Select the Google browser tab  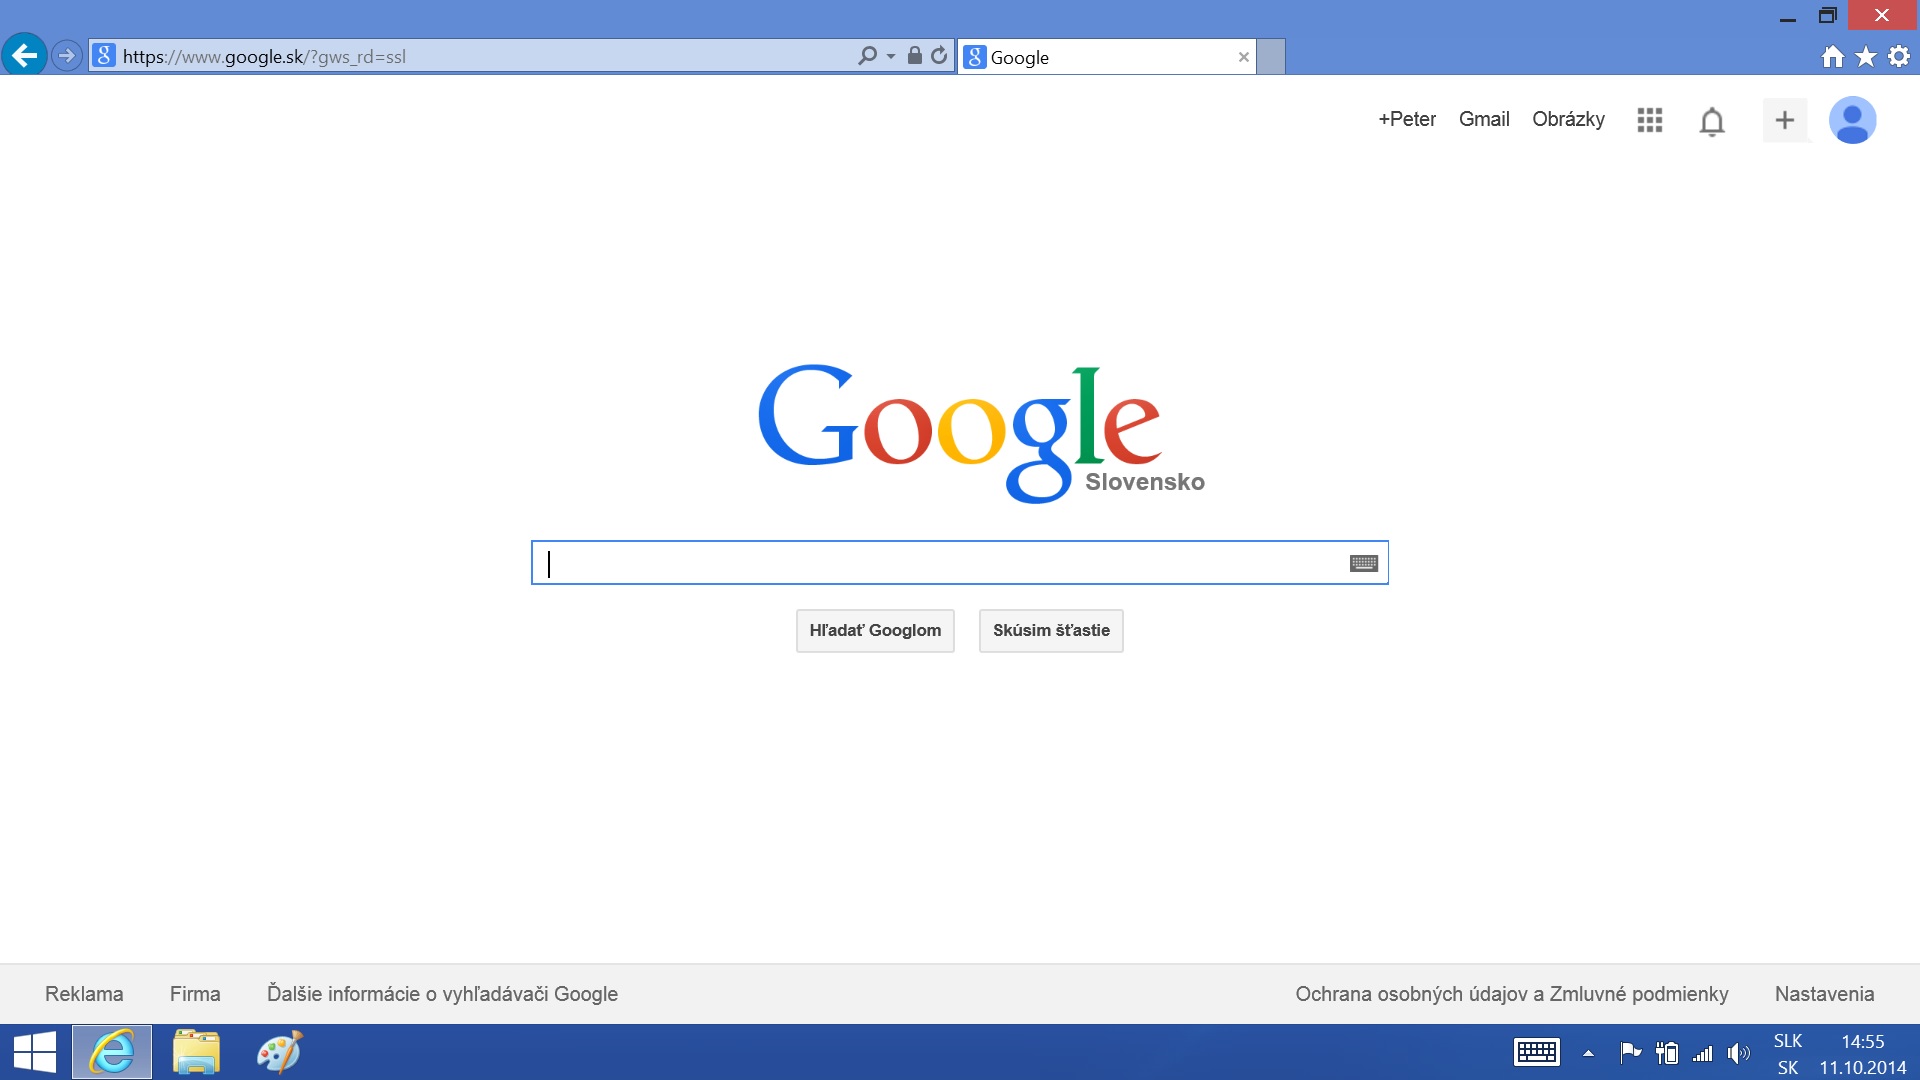click(1106, 57)
